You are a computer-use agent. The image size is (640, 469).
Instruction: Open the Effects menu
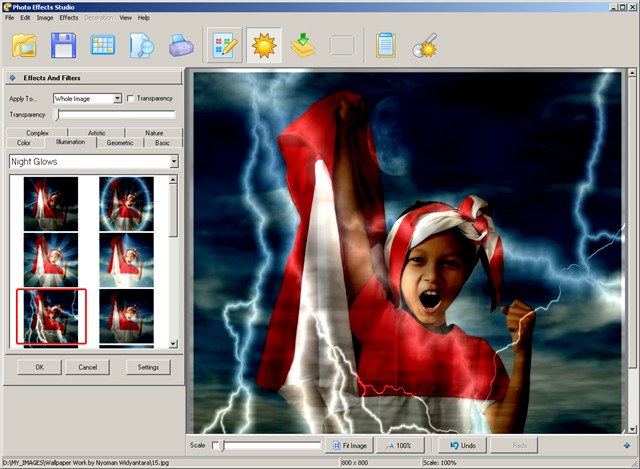pyautogui.click(x=69, y=18)
